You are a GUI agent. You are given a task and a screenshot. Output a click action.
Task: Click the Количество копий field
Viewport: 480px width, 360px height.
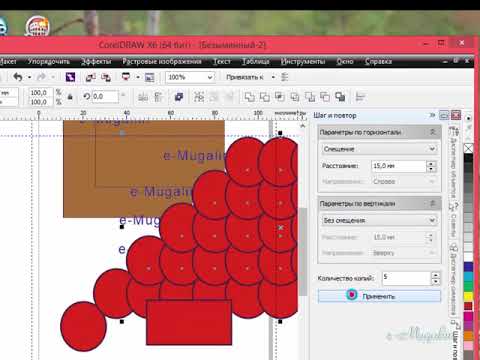click(406, 278)
